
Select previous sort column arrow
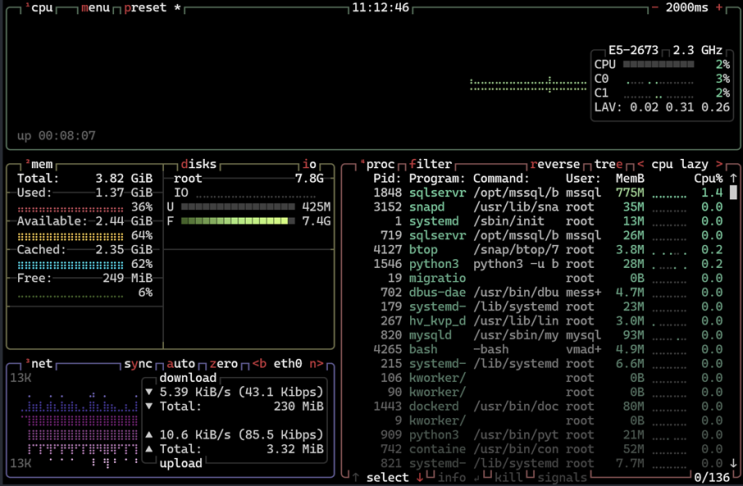pos(641,164)
